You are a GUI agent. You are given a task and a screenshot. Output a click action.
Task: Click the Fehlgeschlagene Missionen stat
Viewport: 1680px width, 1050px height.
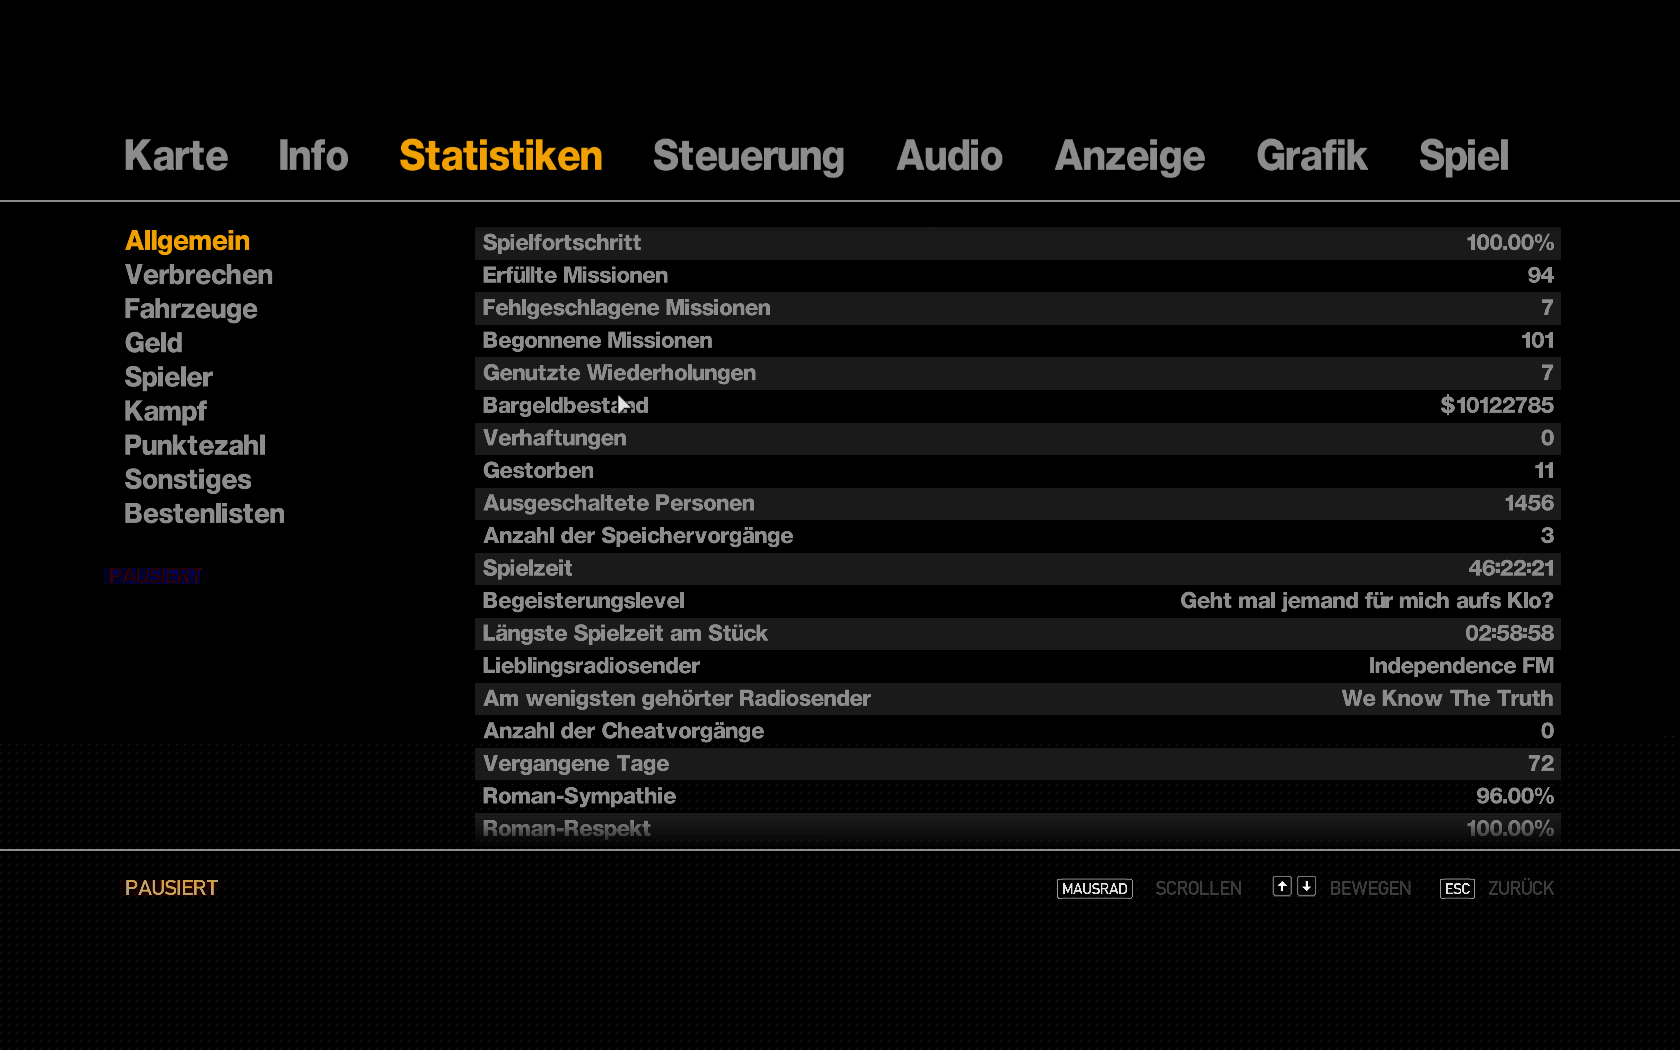click(x=1018, y=308)
